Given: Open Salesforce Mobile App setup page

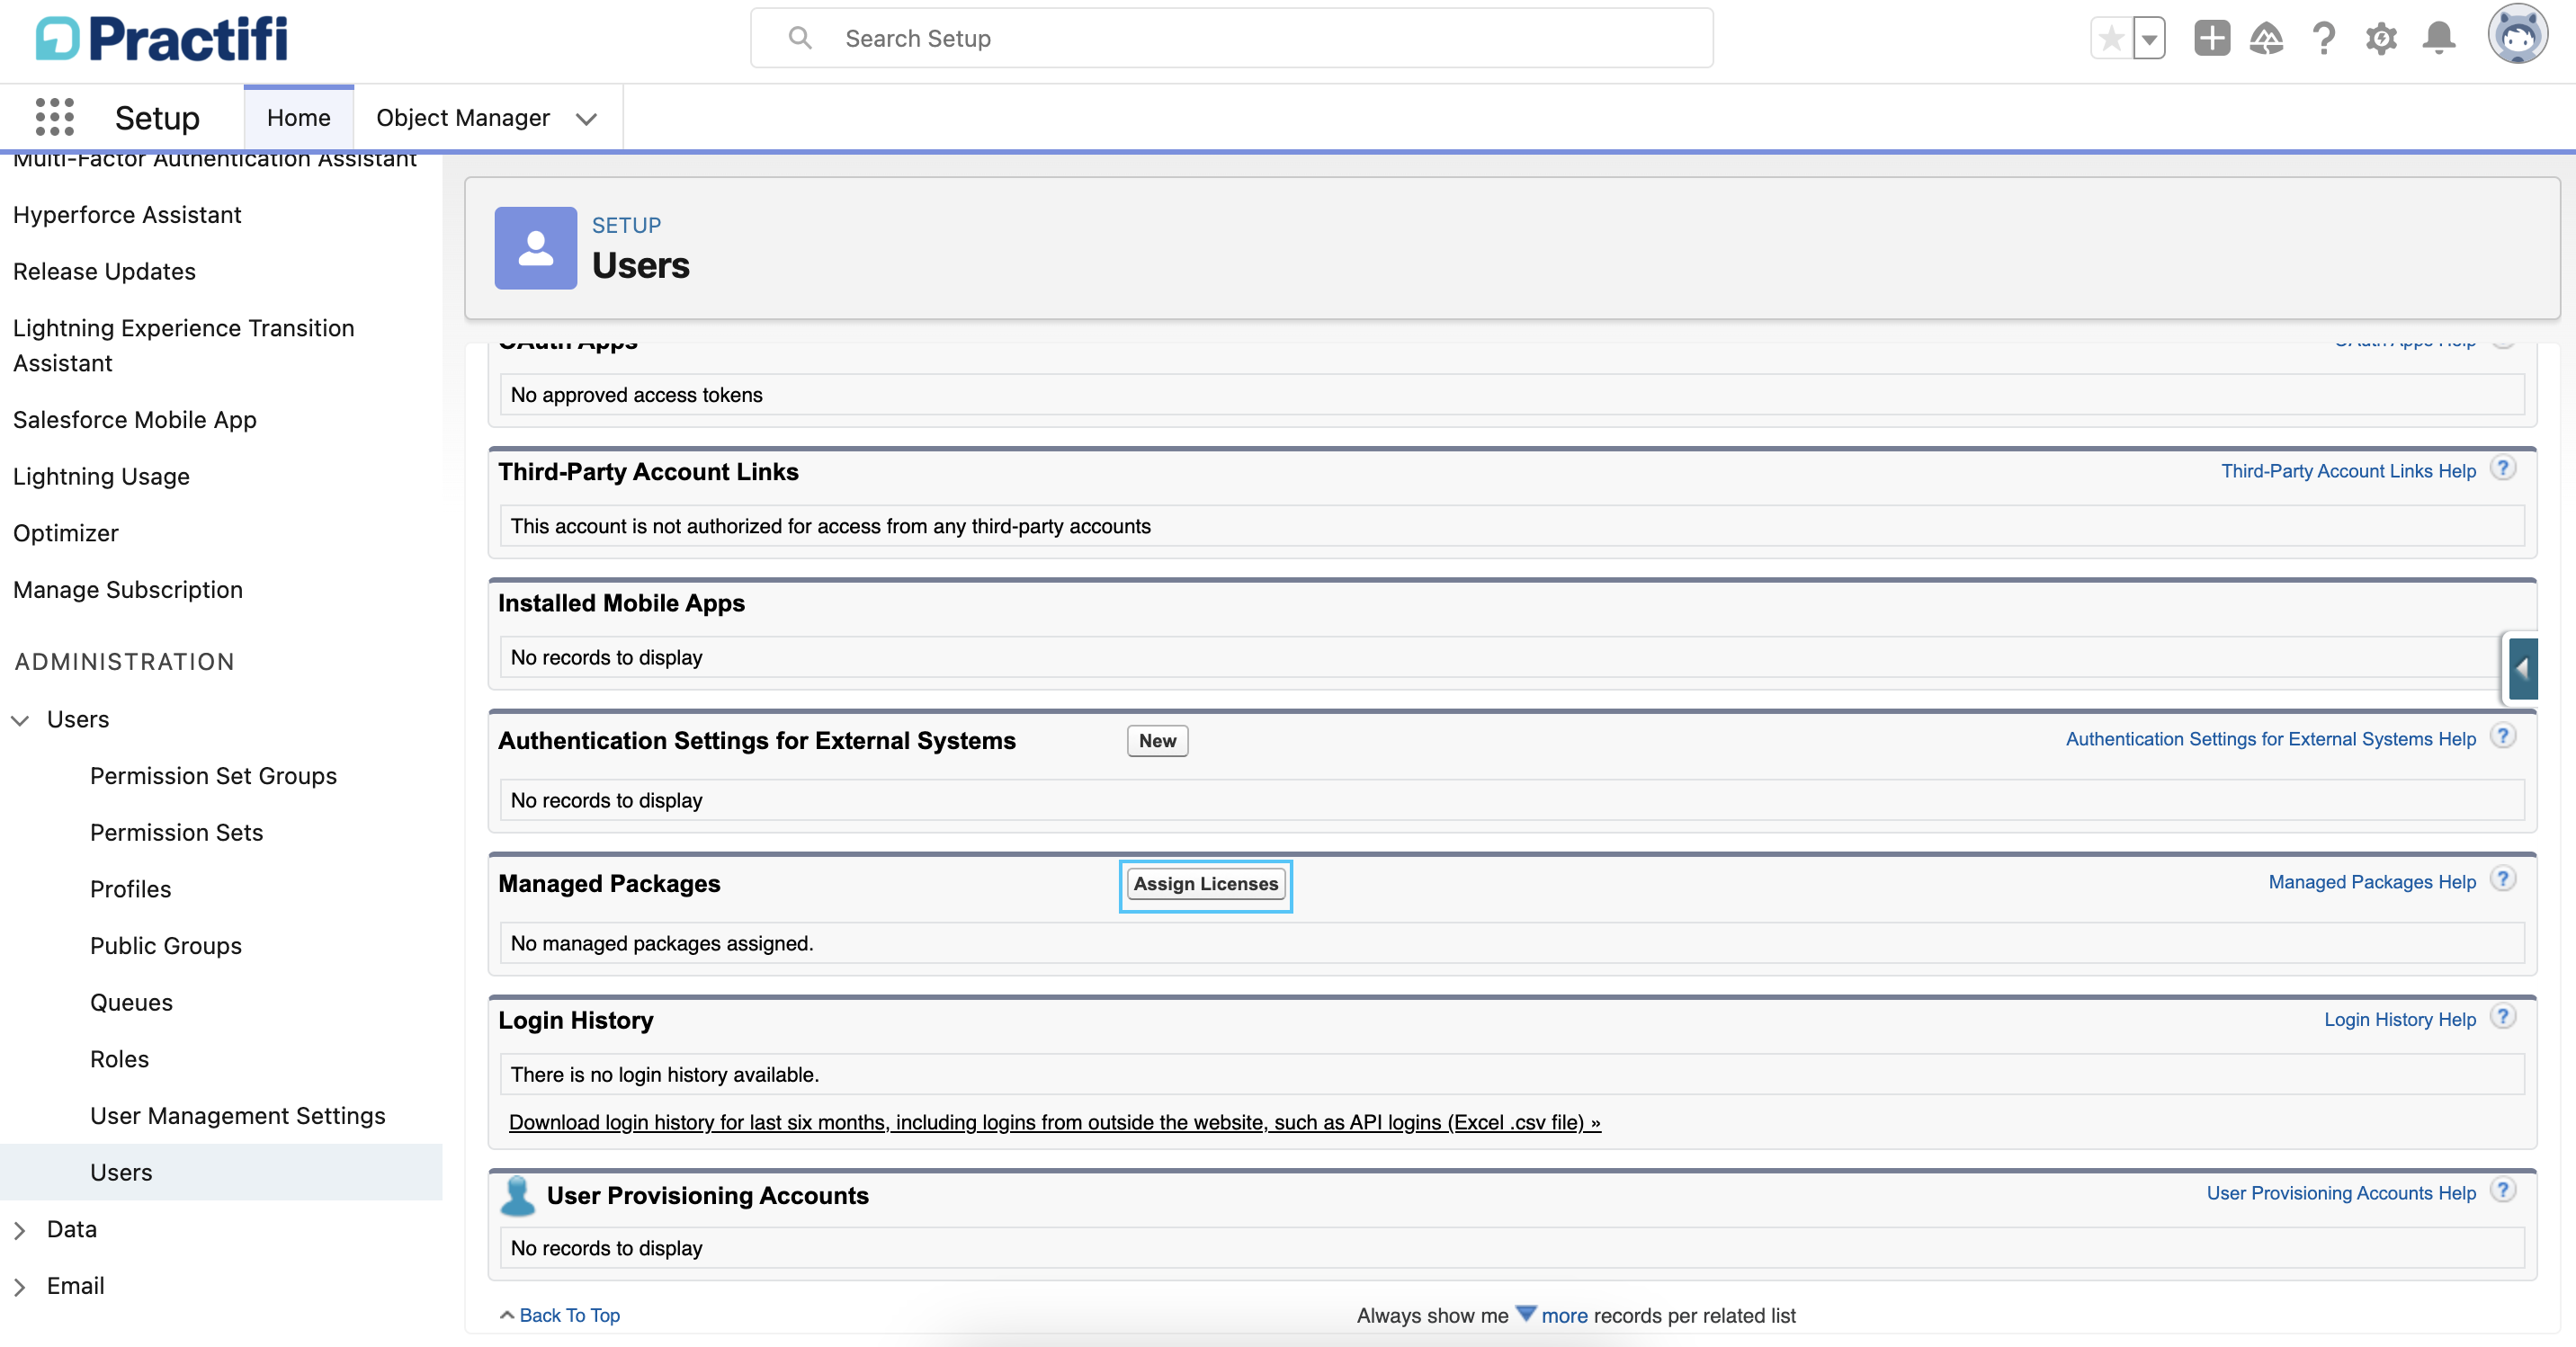Looking at the screenshot, I should click(x=135, y=420).
